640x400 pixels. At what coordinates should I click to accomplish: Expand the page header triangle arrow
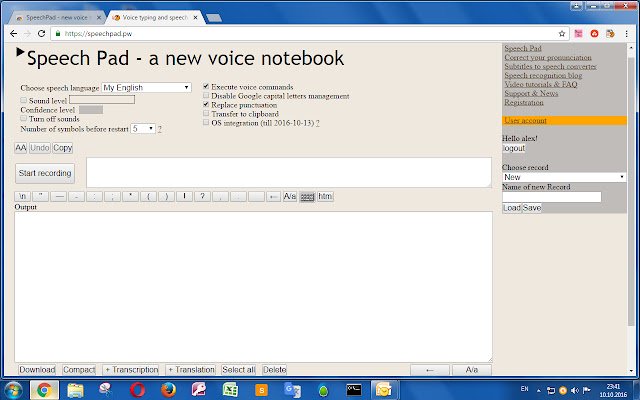(20, 52)
